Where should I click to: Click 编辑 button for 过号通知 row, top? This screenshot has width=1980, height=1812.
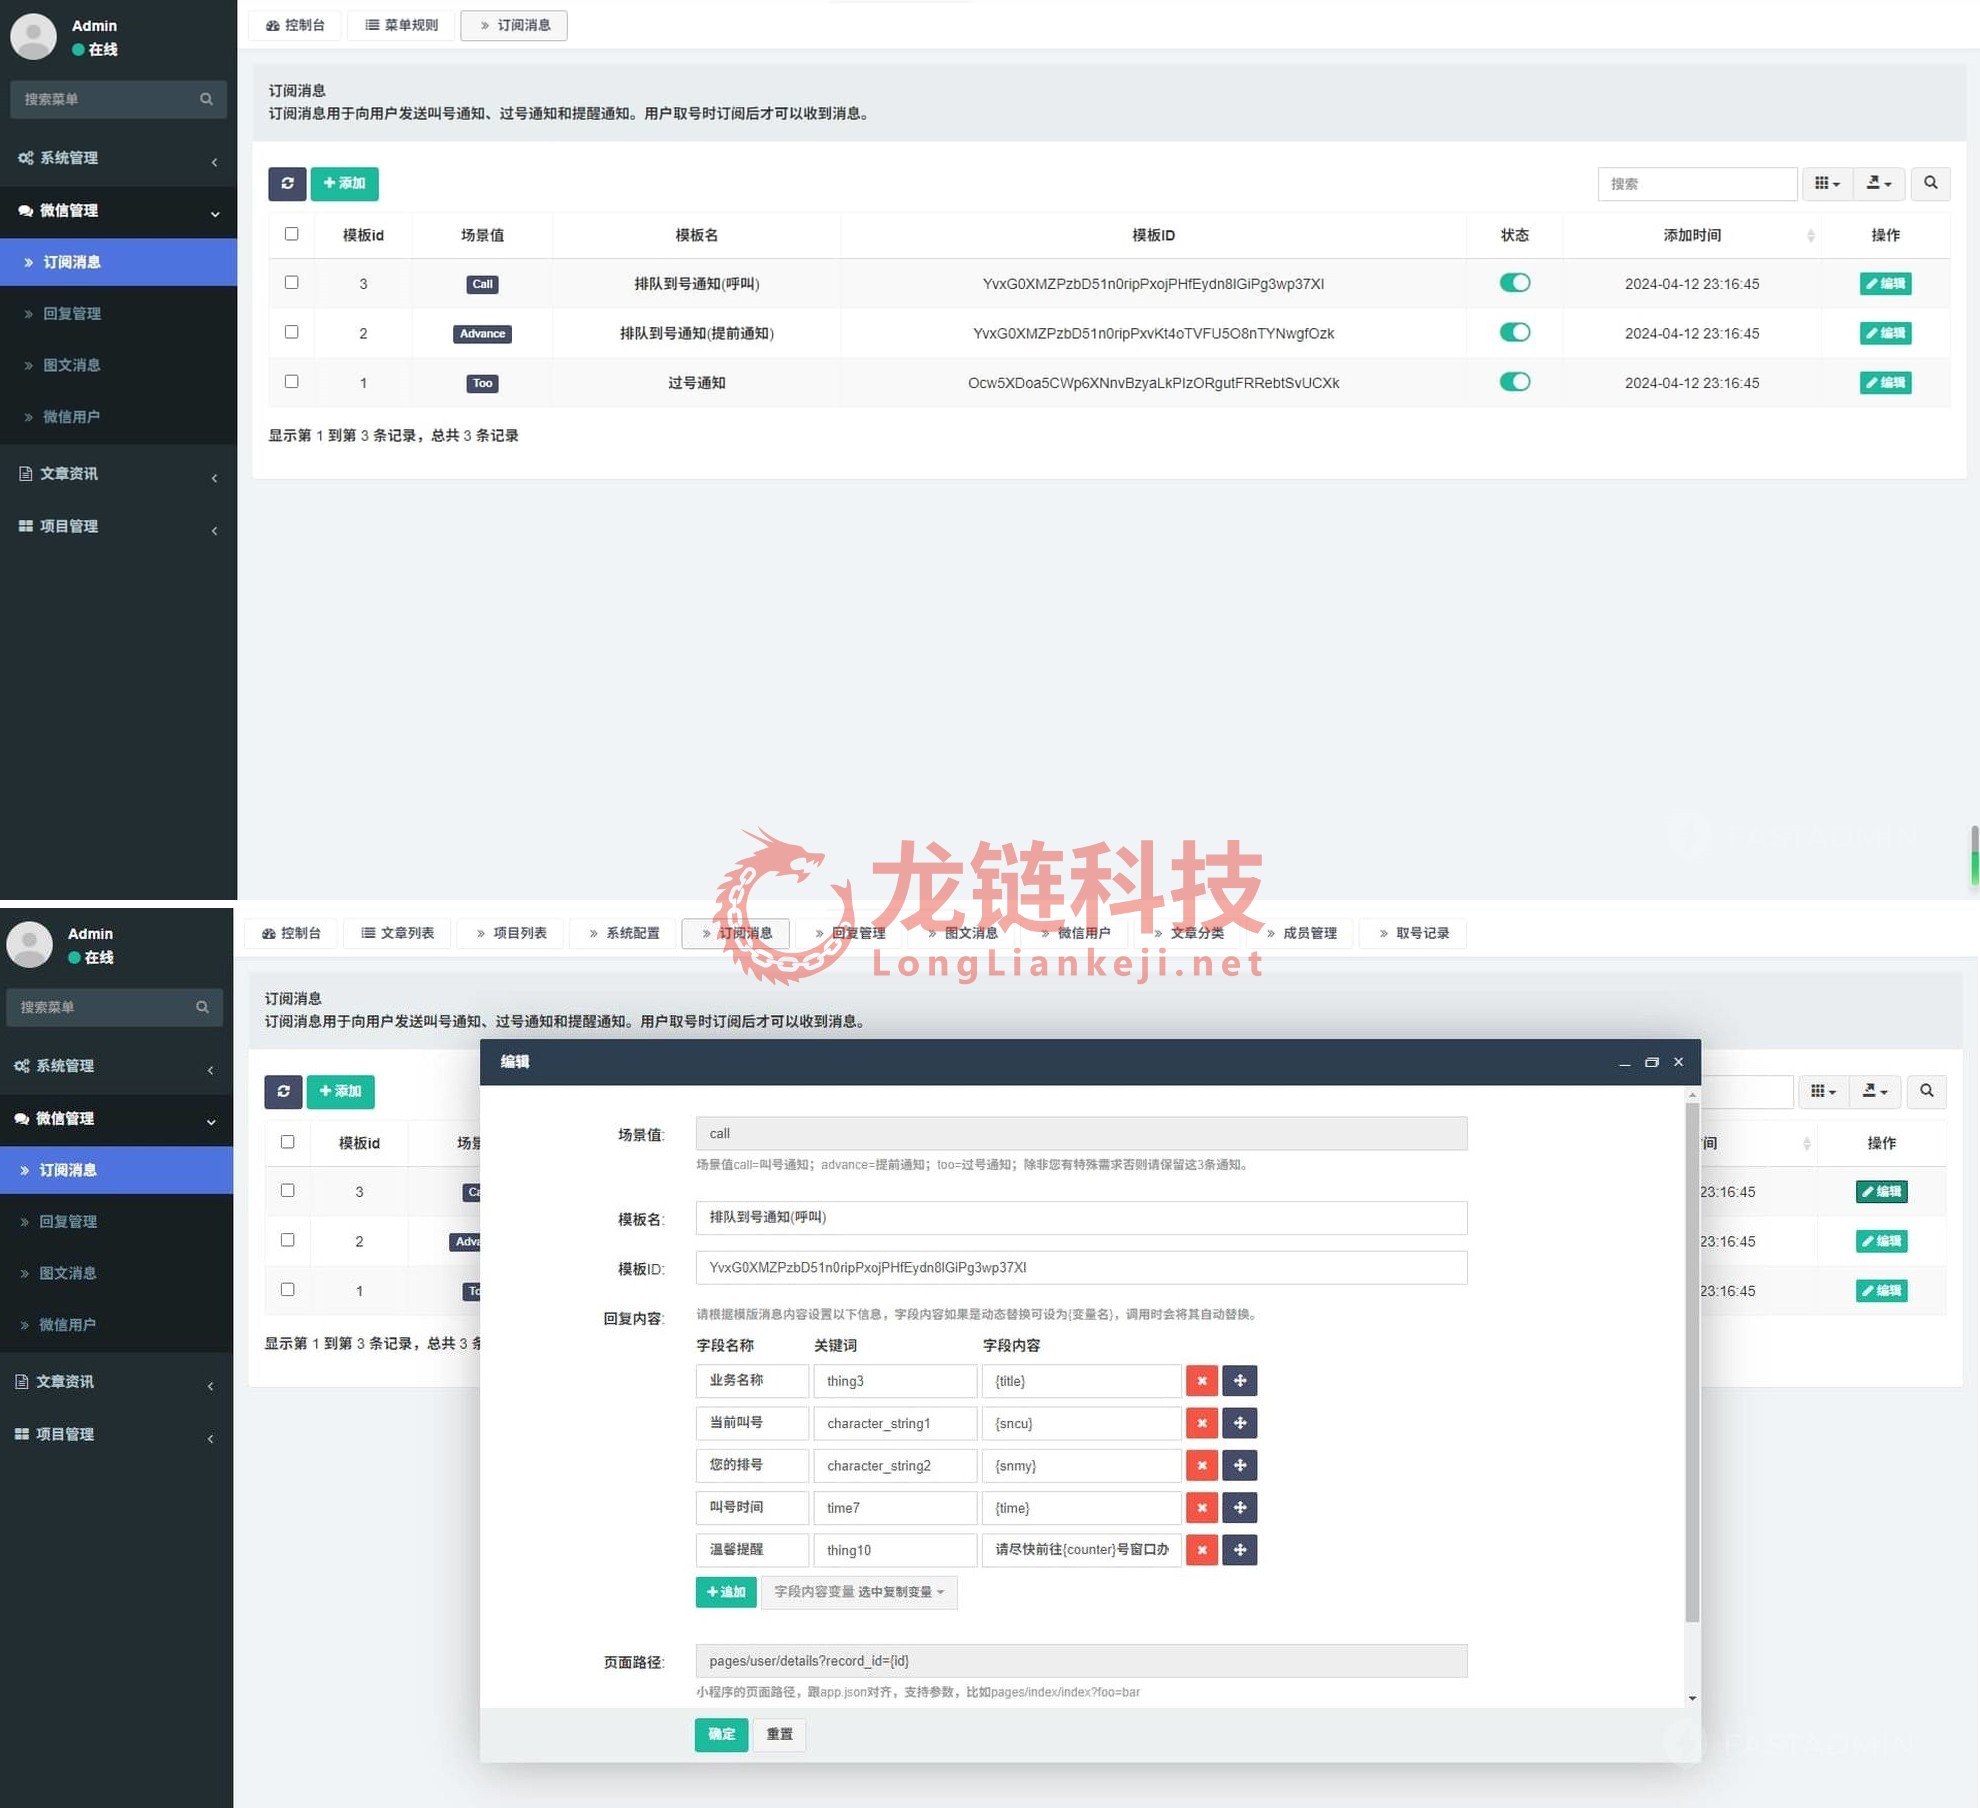(1885, 383)
